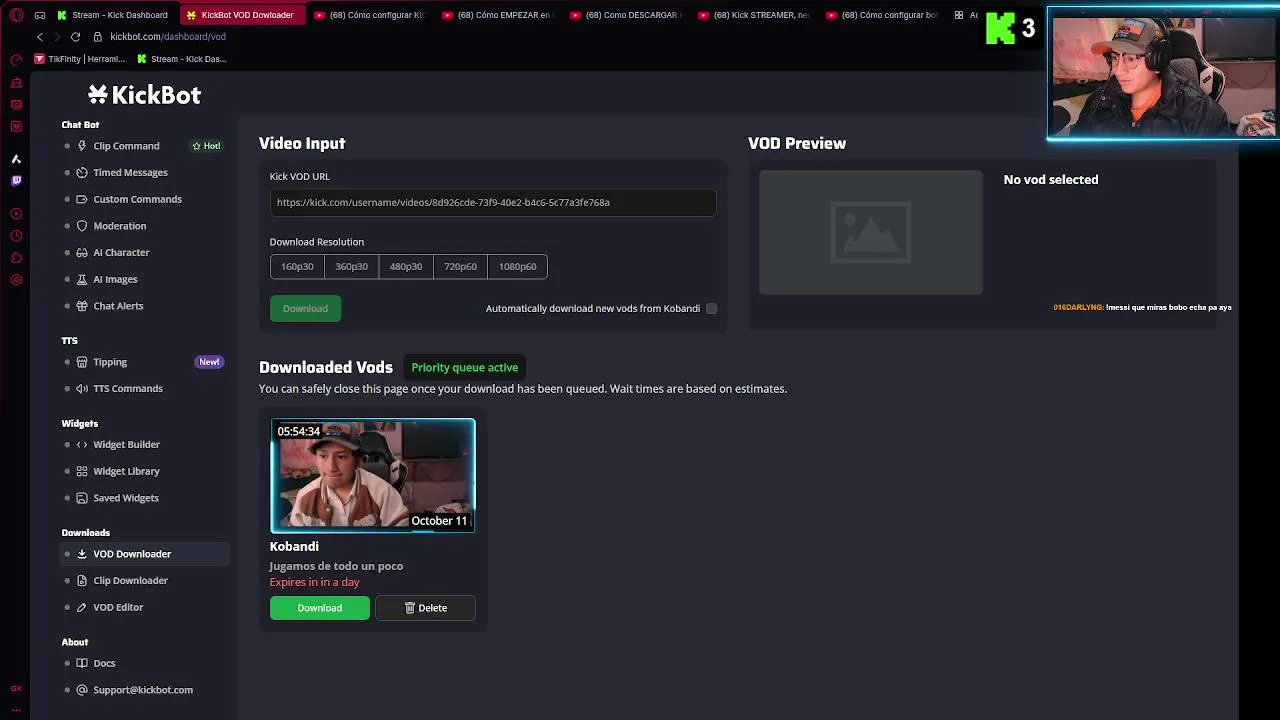
Task: Open the workspaces icon beside the tabs
Action: pos(40,15)
